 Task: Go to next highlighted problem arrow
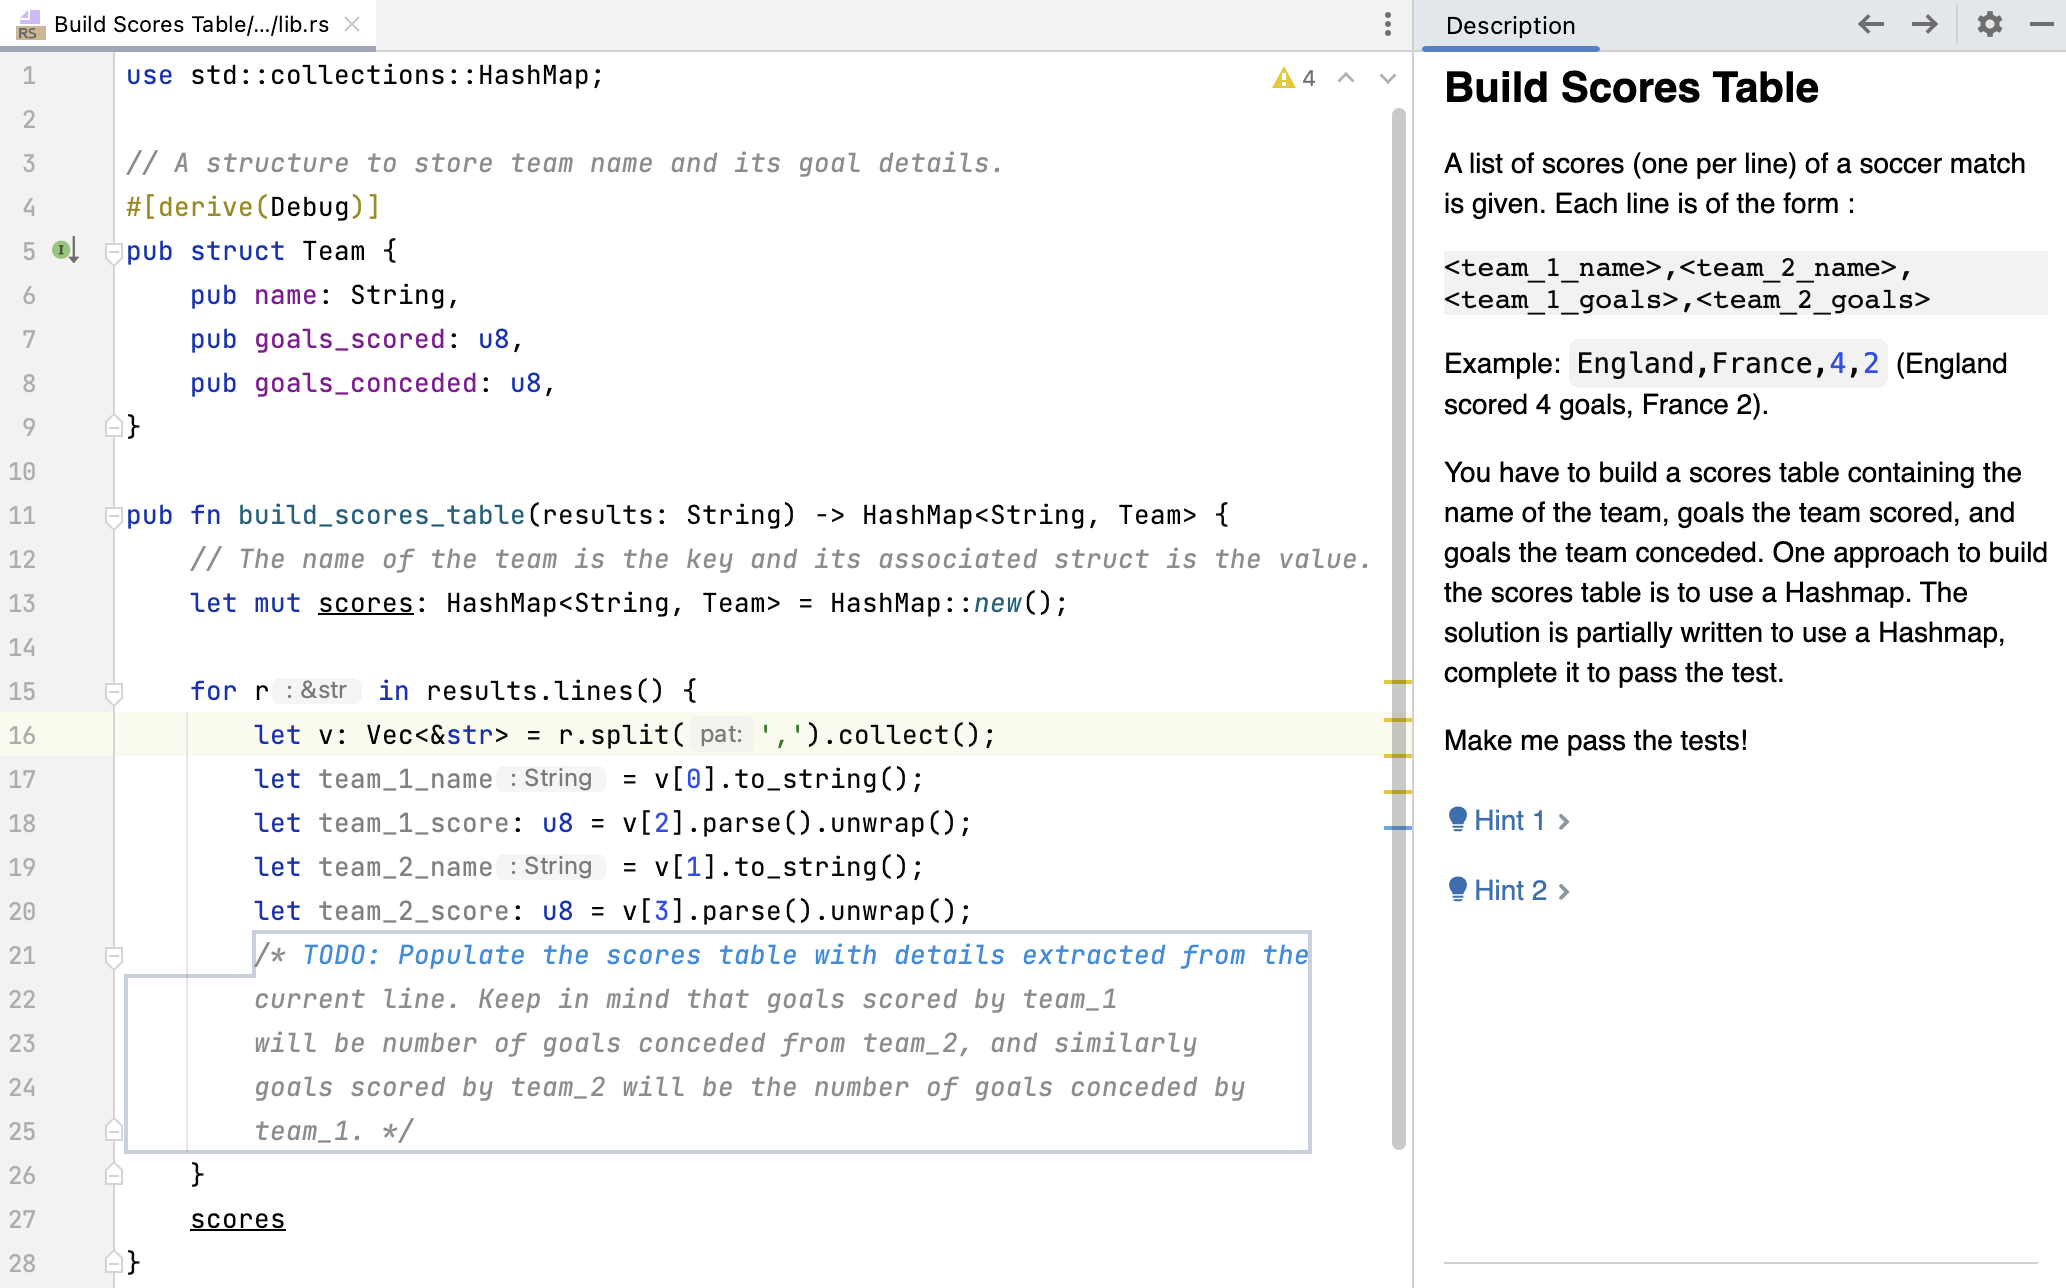pyautogui.click(x=1387, y=78)
